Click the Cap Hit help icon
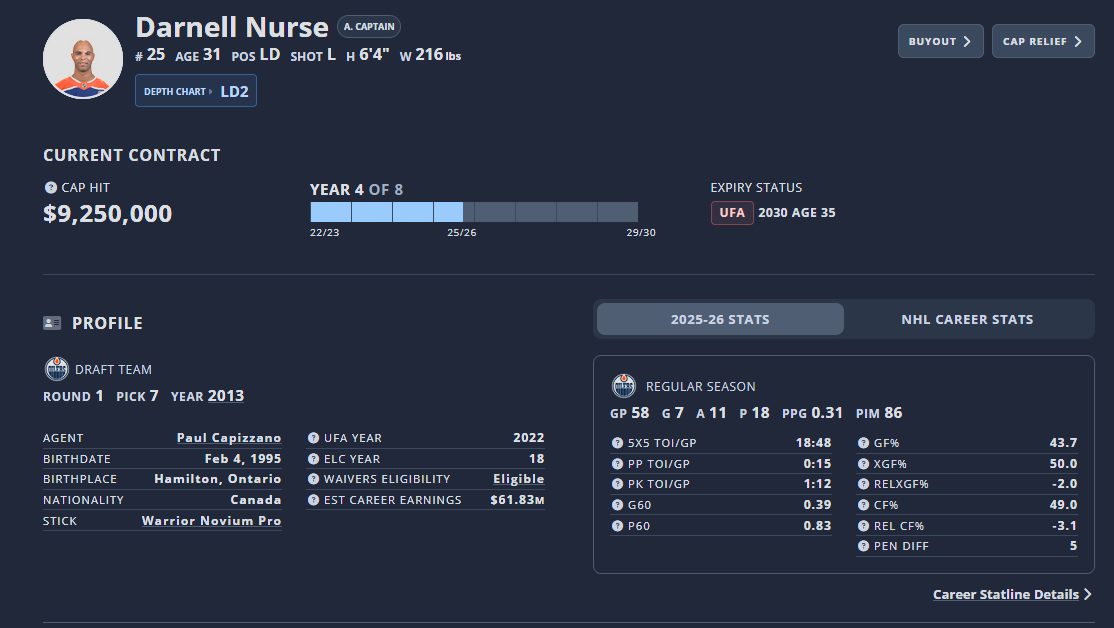The width and height of the screenshot is (1114, 628). coord(50,188)
